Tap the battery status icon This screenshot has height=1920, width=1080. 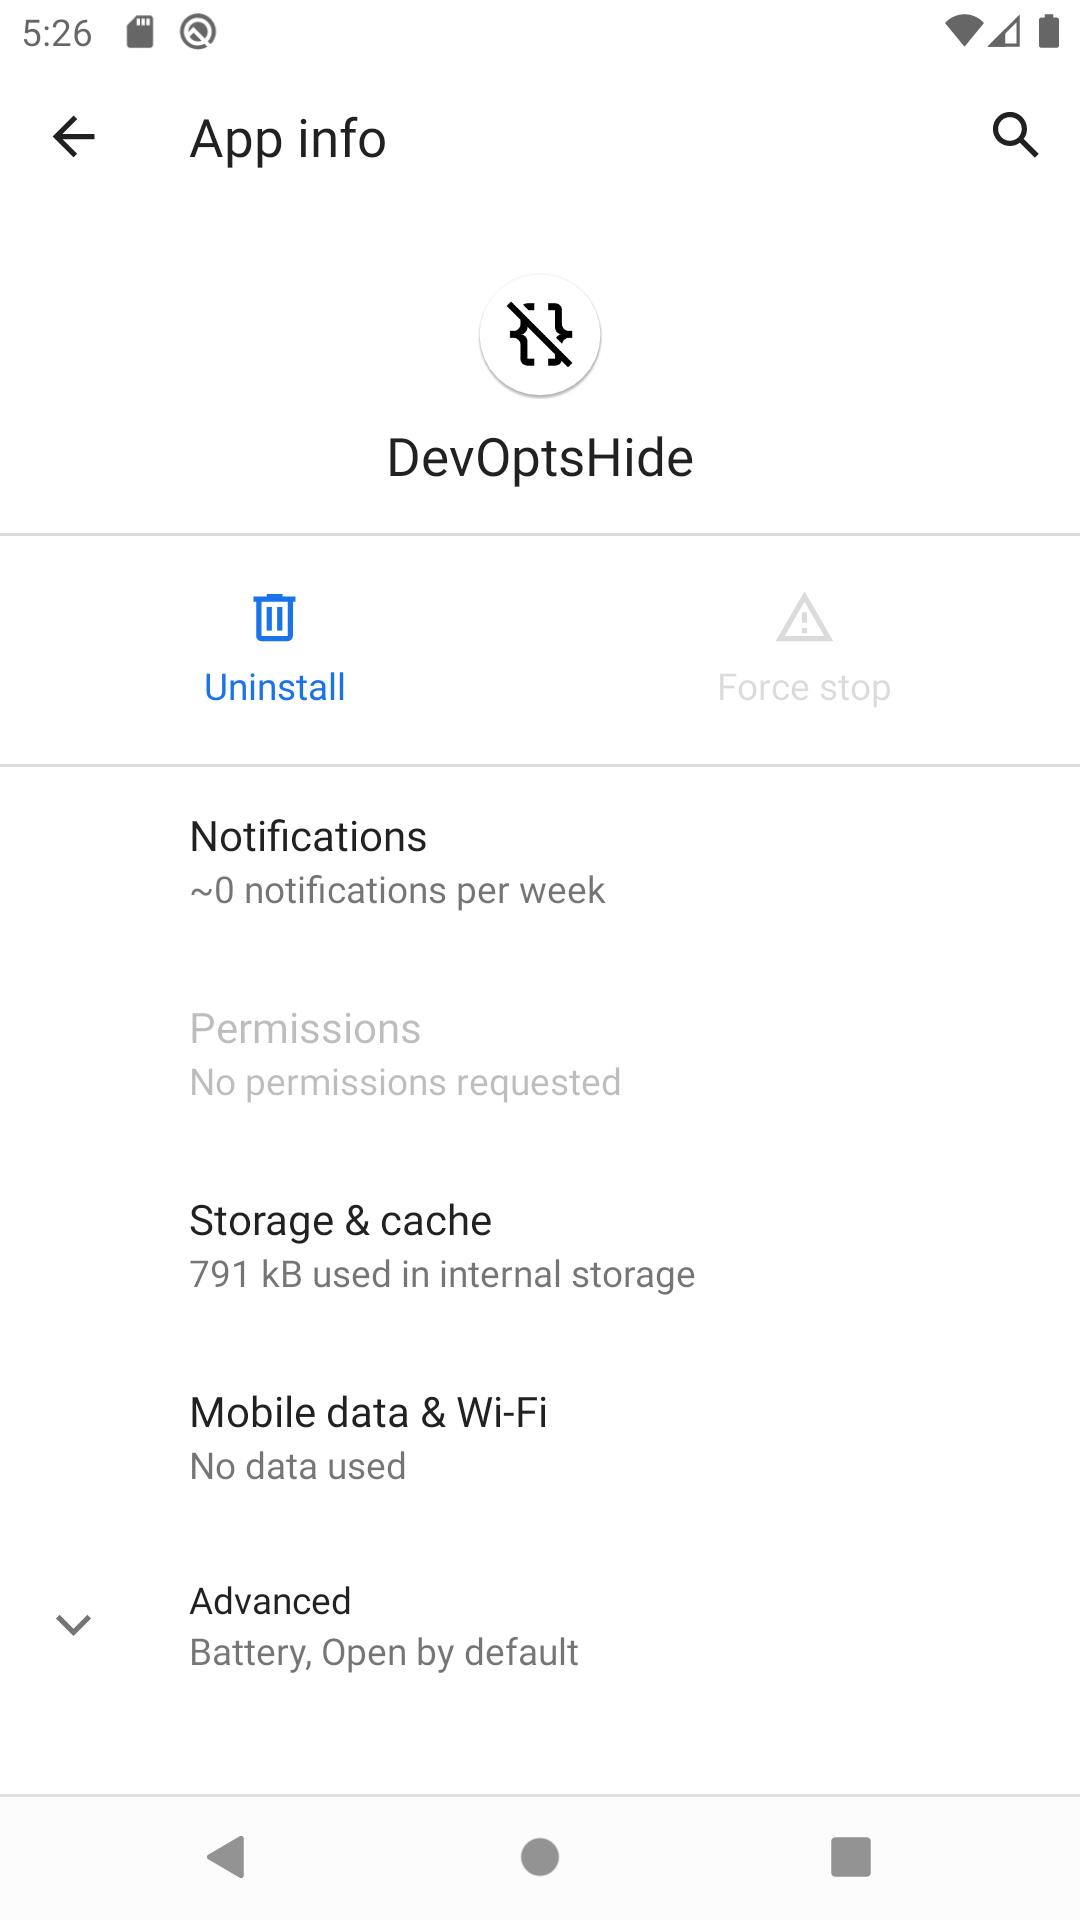1049,32
